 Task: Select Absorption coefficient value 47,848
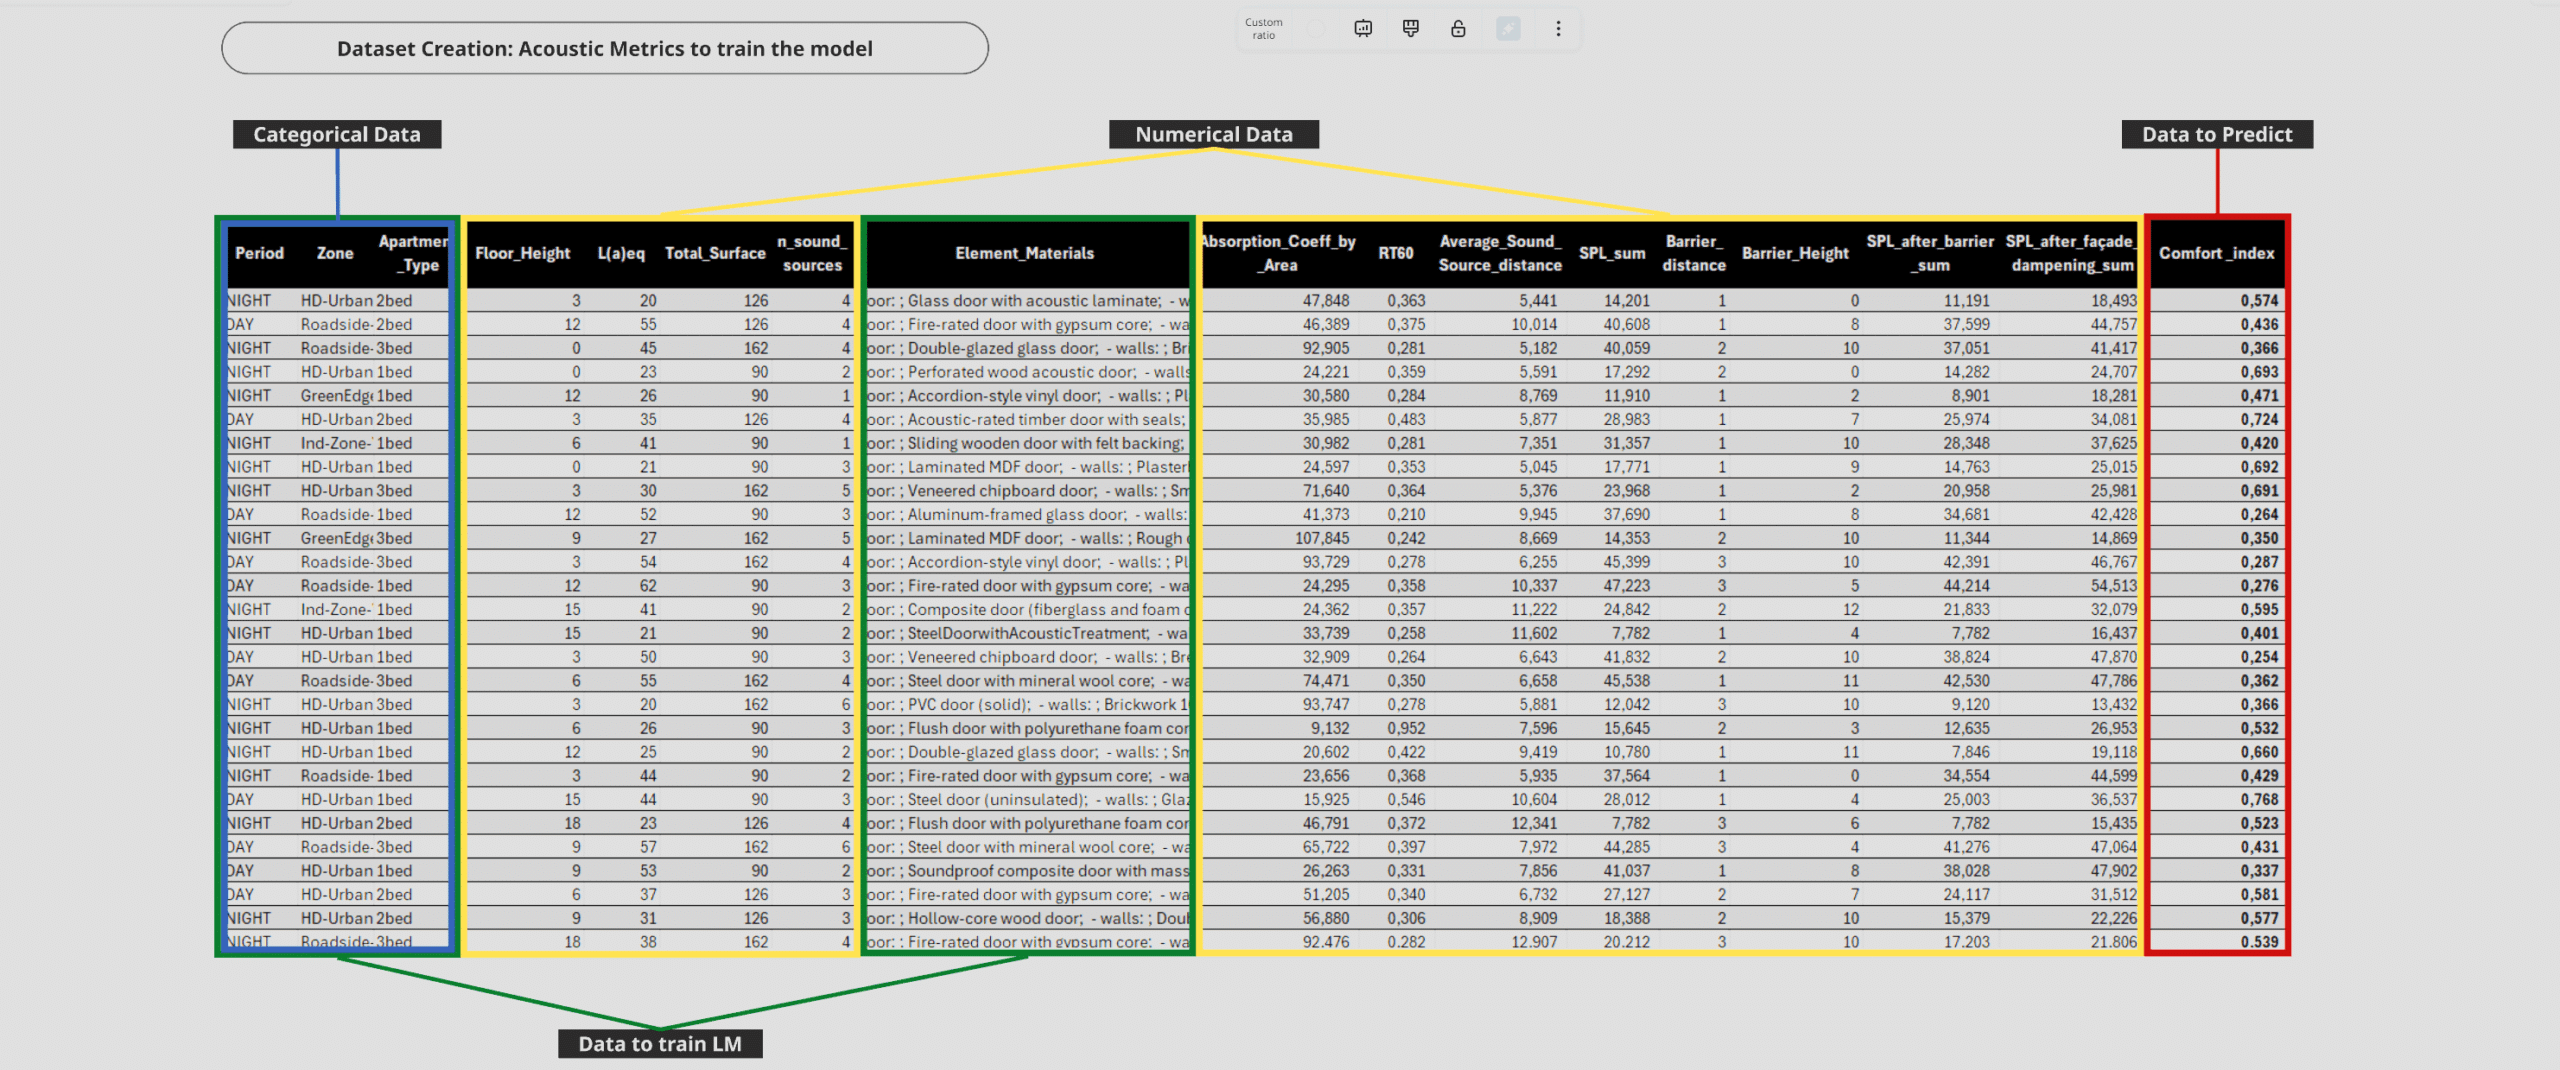[x=1326, y=300]
